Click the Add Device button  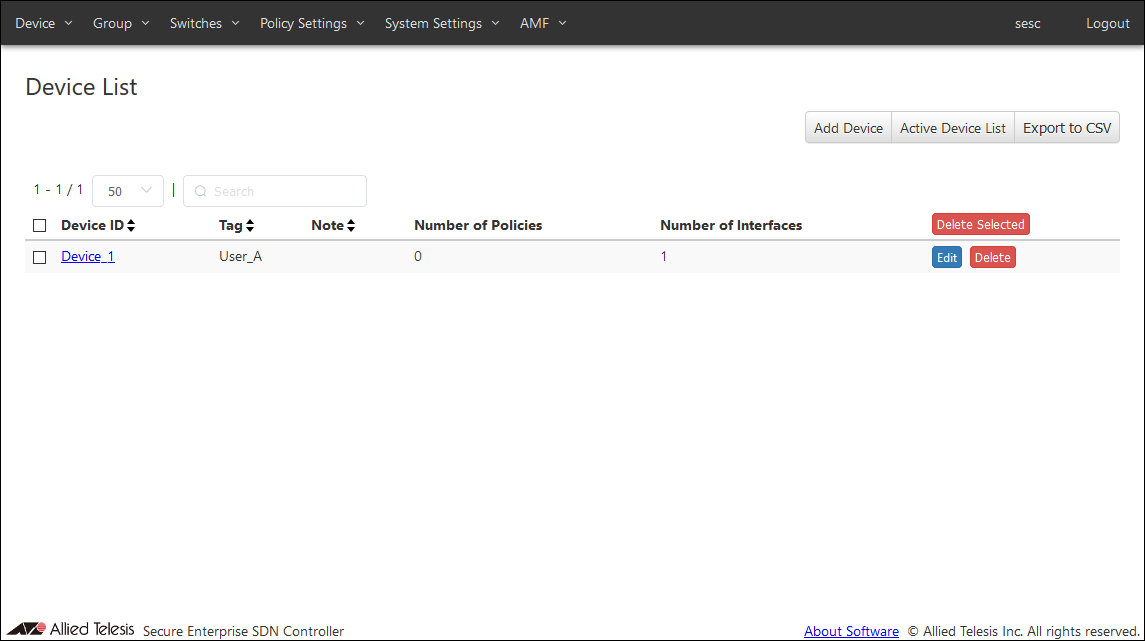[x=848, y=128]
